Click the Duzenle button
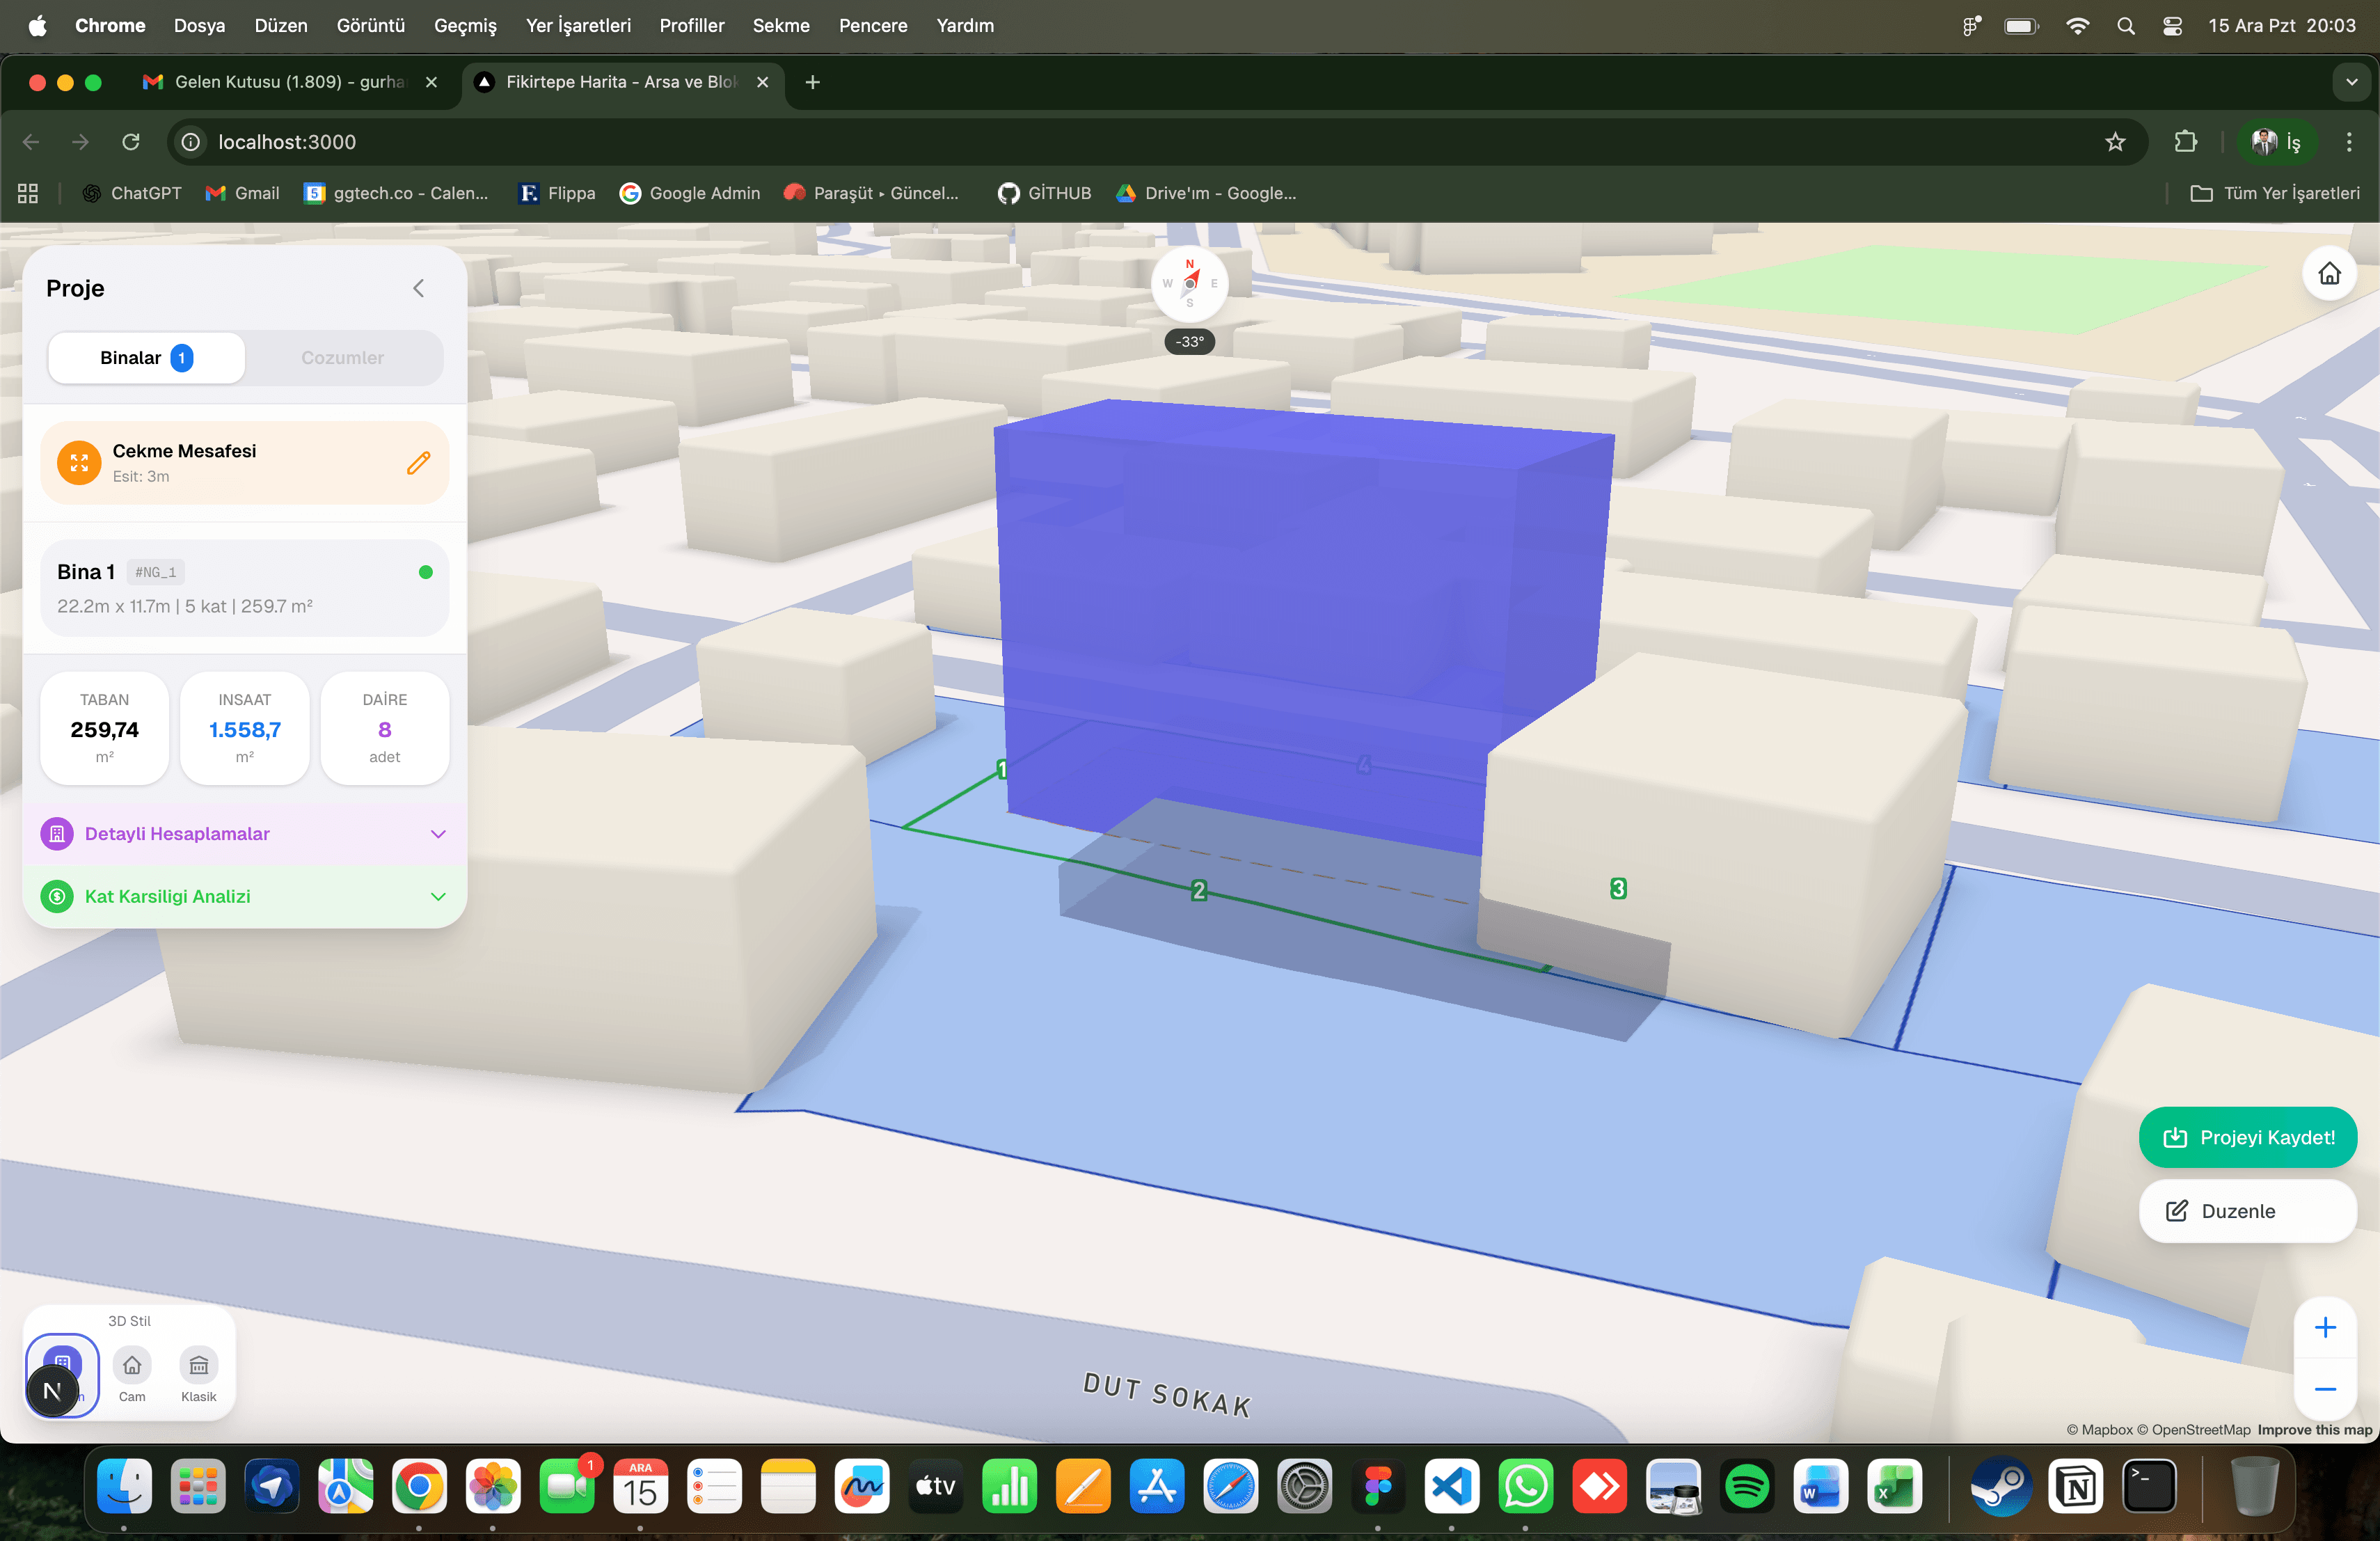 (2247, 1211)
